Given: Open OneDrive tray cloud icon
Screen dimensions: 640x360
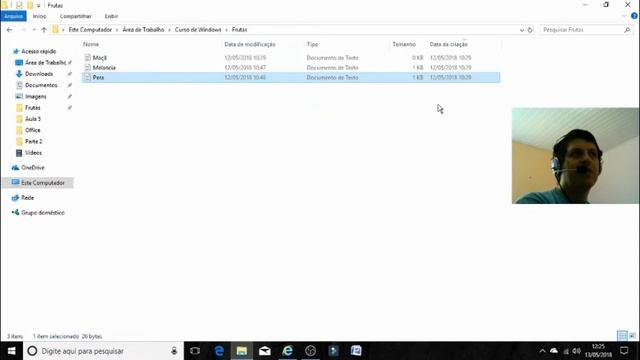Looking at the screenshot, I should 554,351.
